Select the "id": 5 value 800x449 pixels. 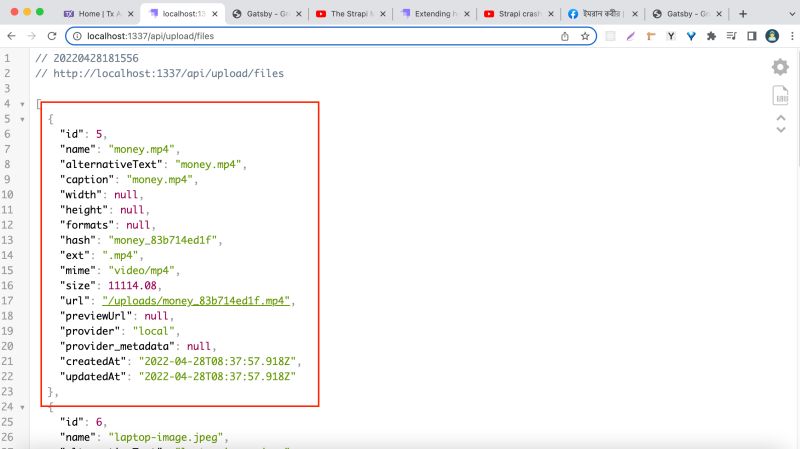coord(99,134)
